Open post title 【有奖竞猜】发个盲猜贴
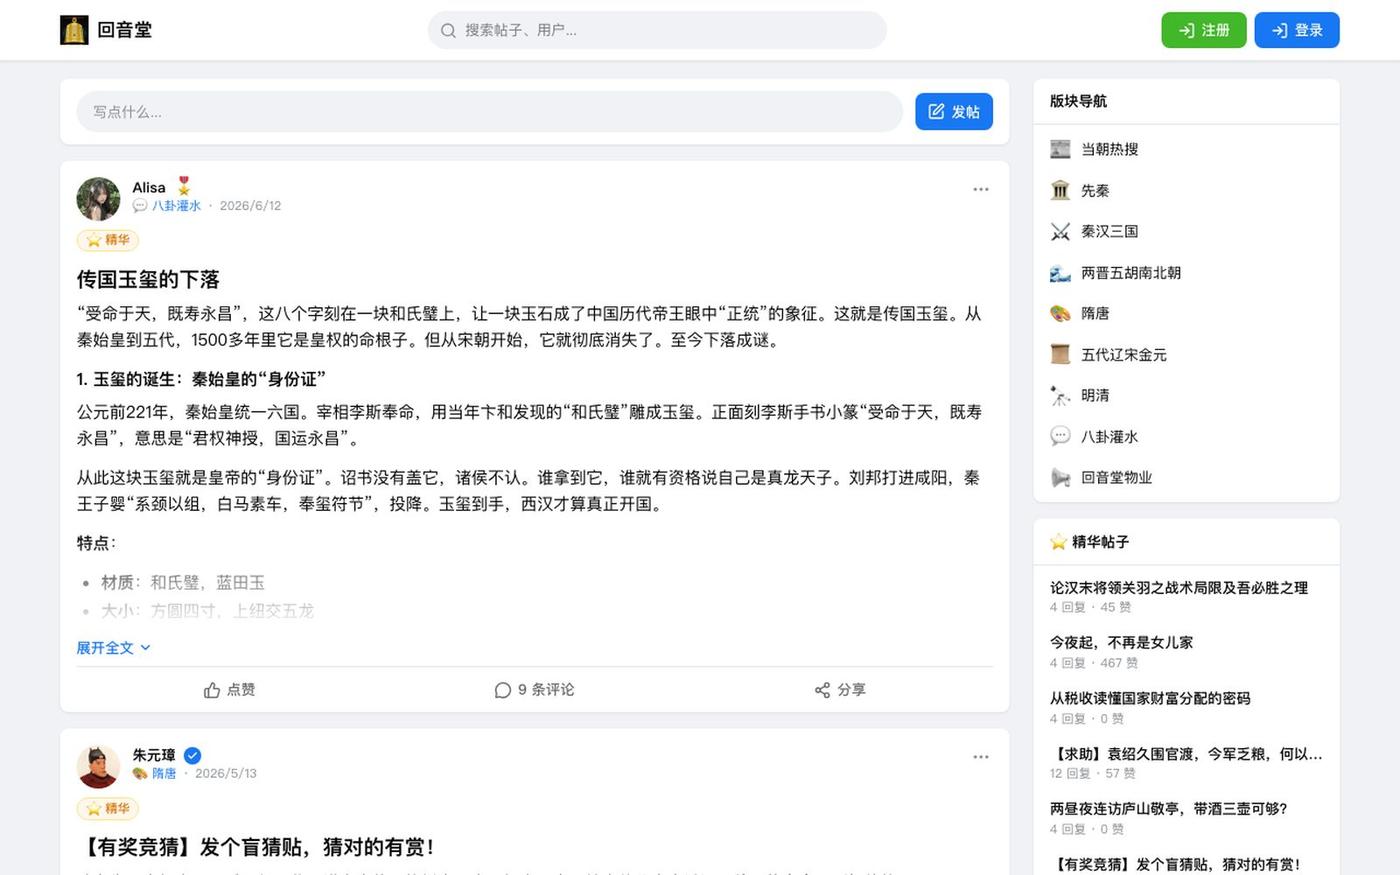 pyautogui.click(x=257, y=847)
